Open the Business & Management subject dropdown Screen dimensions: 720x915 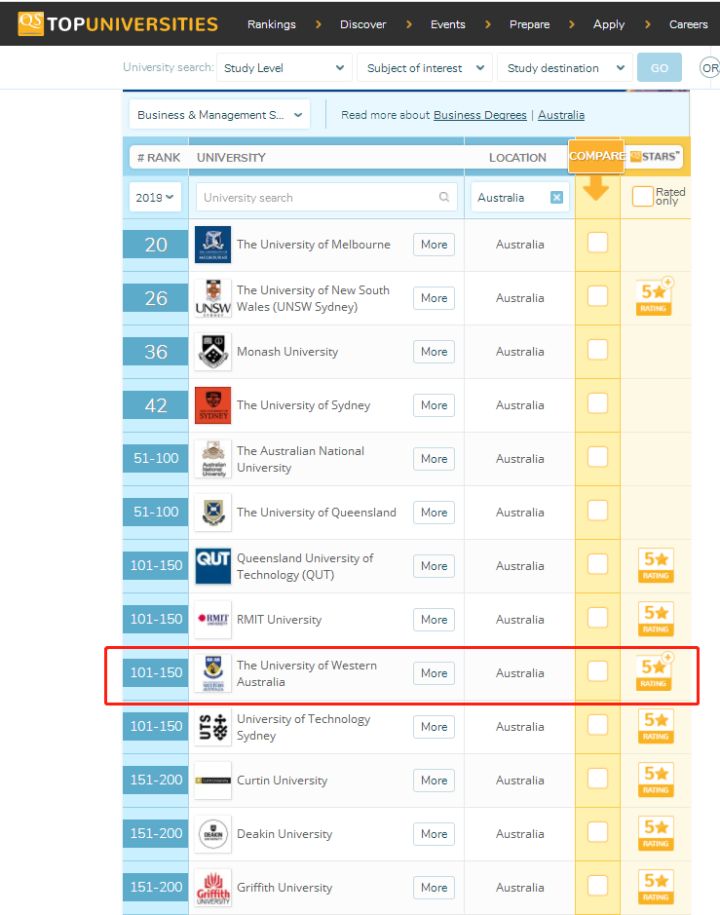[x=219, y=115]
